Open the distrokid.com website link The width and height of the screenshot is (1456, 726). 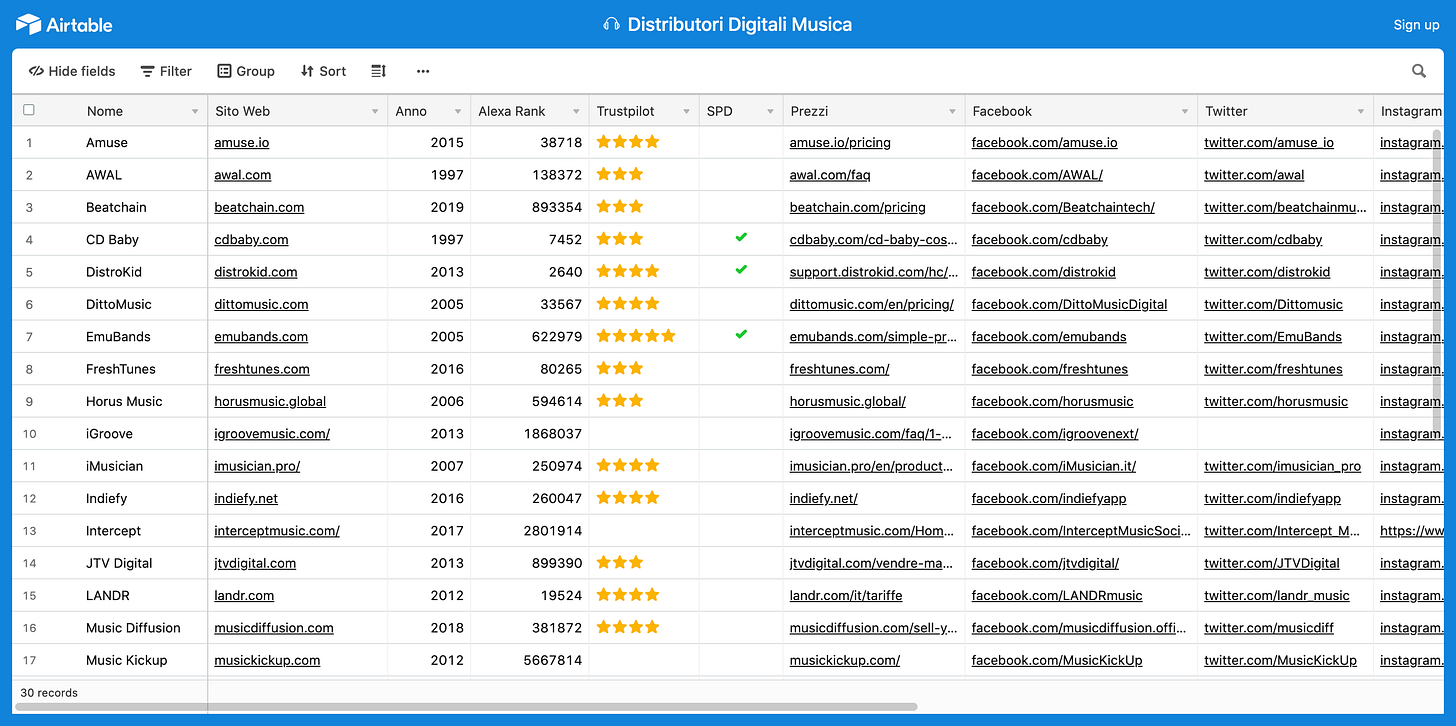pos(255,272)
